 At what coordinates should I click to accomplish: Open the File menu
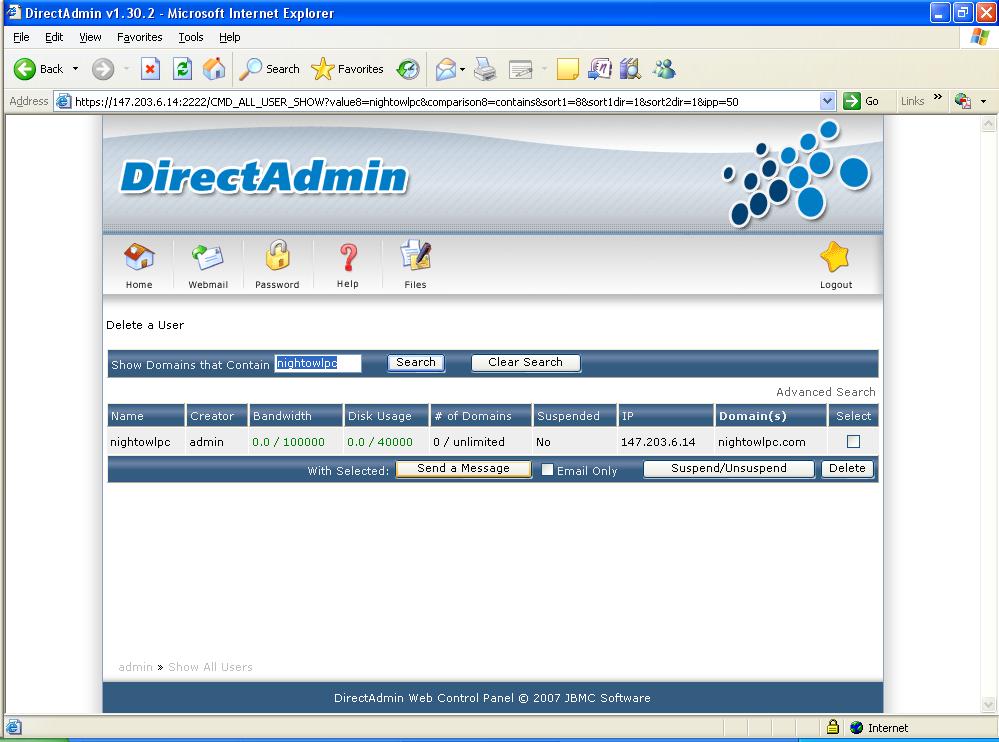(x=21, y=37)
